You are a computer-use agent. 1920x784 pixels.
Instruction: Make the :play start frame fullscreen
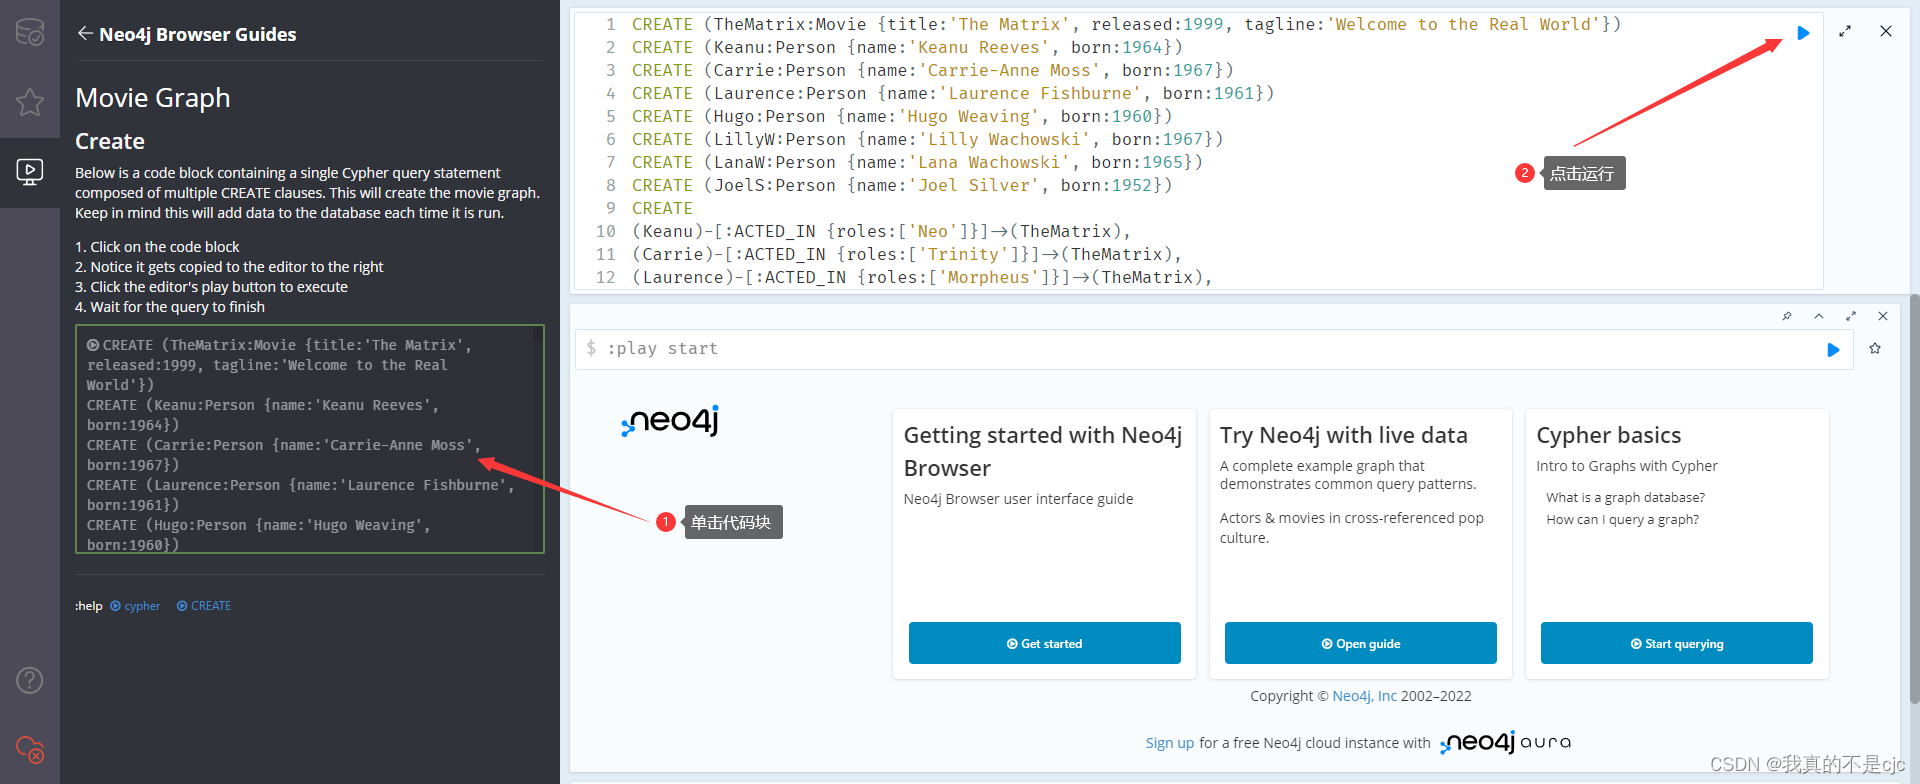point(1851,316)
